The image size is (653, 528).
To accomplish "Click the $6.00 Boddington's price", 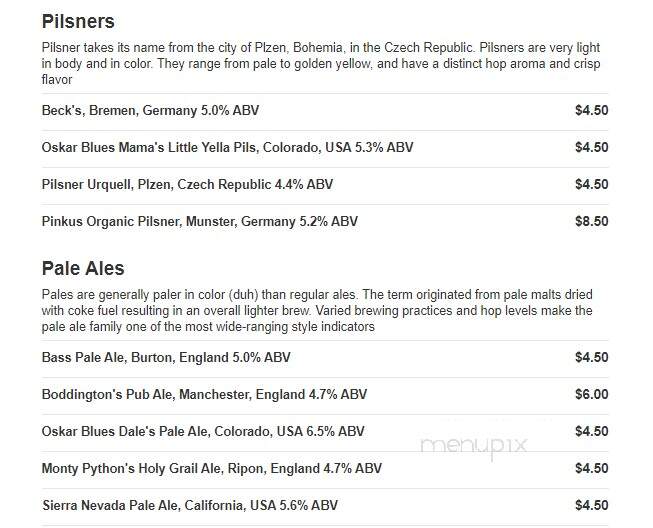I will pos(591,394).
